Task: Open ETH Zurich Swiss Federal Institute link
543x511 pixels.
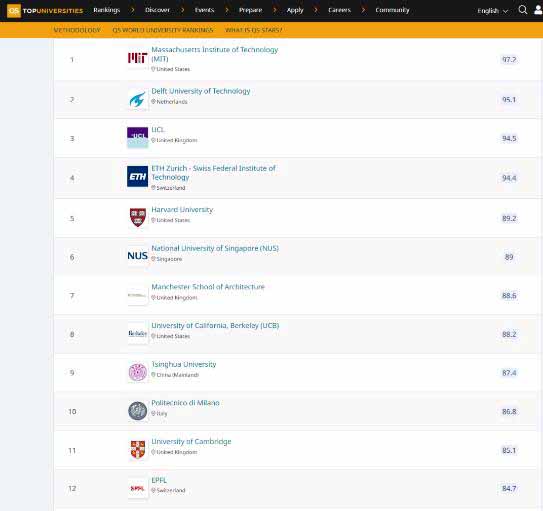Action: pyautogui.click(x=213, y=172)
